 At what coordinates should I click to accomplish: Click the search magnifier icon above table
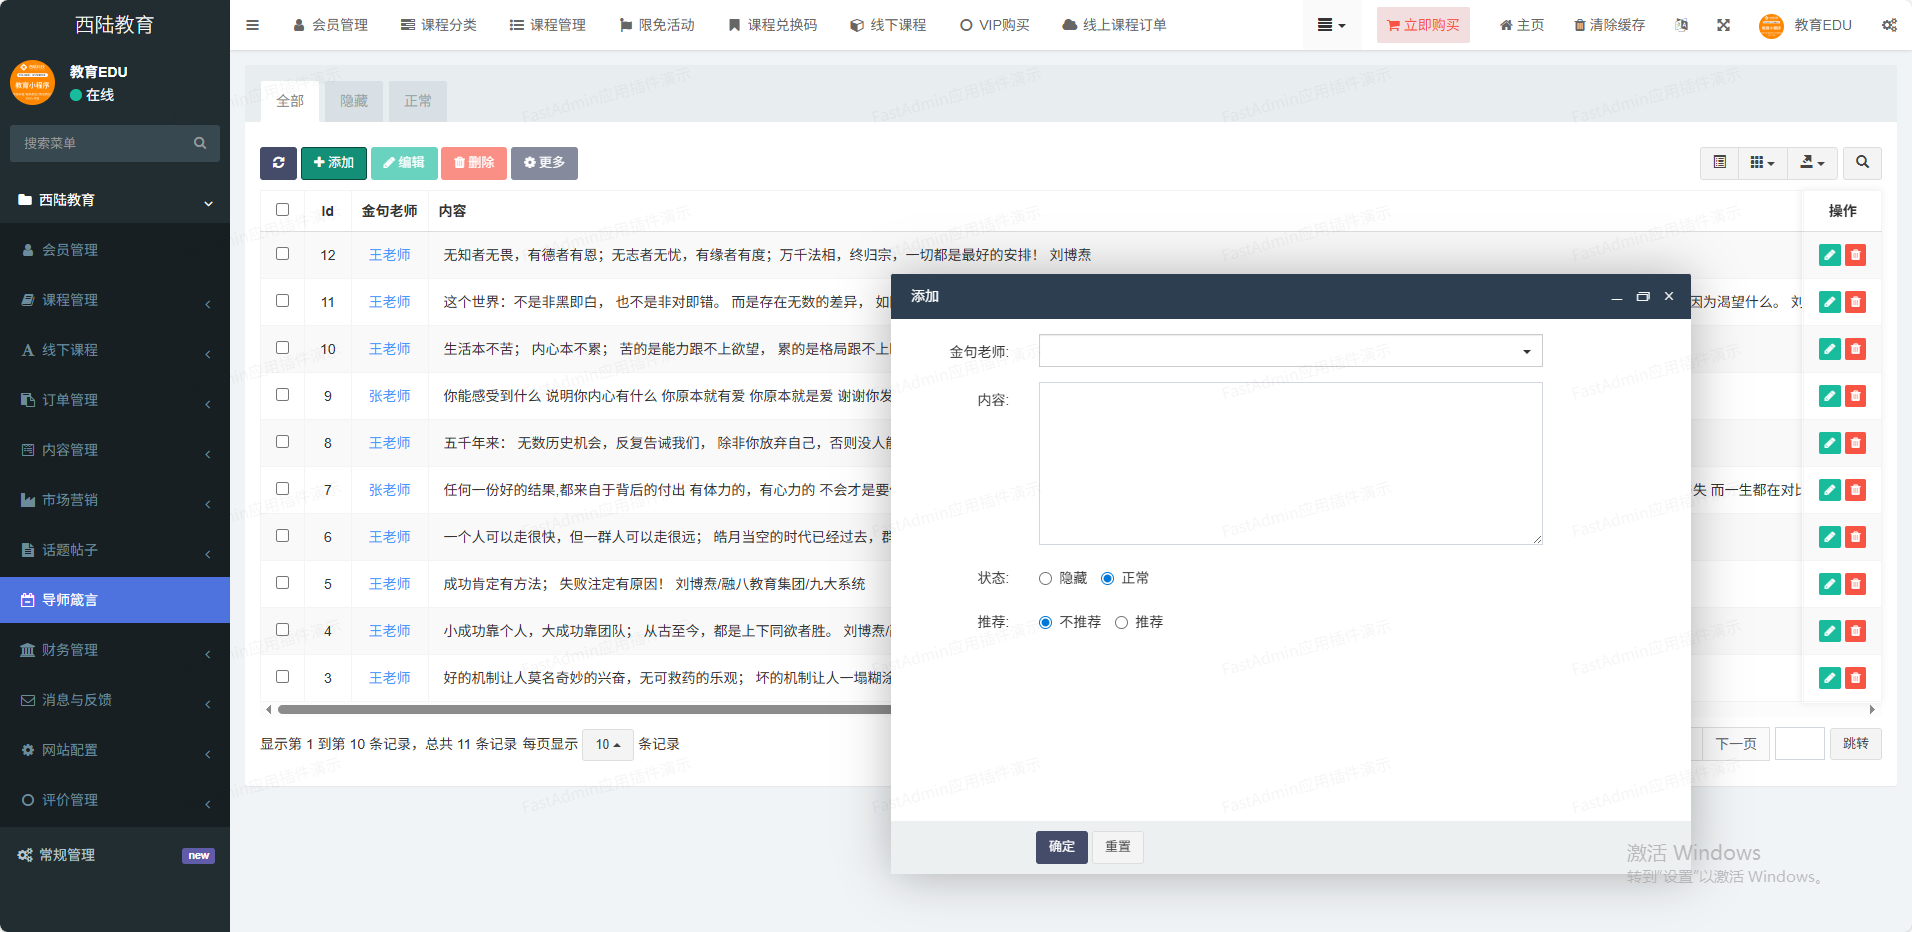click(1862, 163)
